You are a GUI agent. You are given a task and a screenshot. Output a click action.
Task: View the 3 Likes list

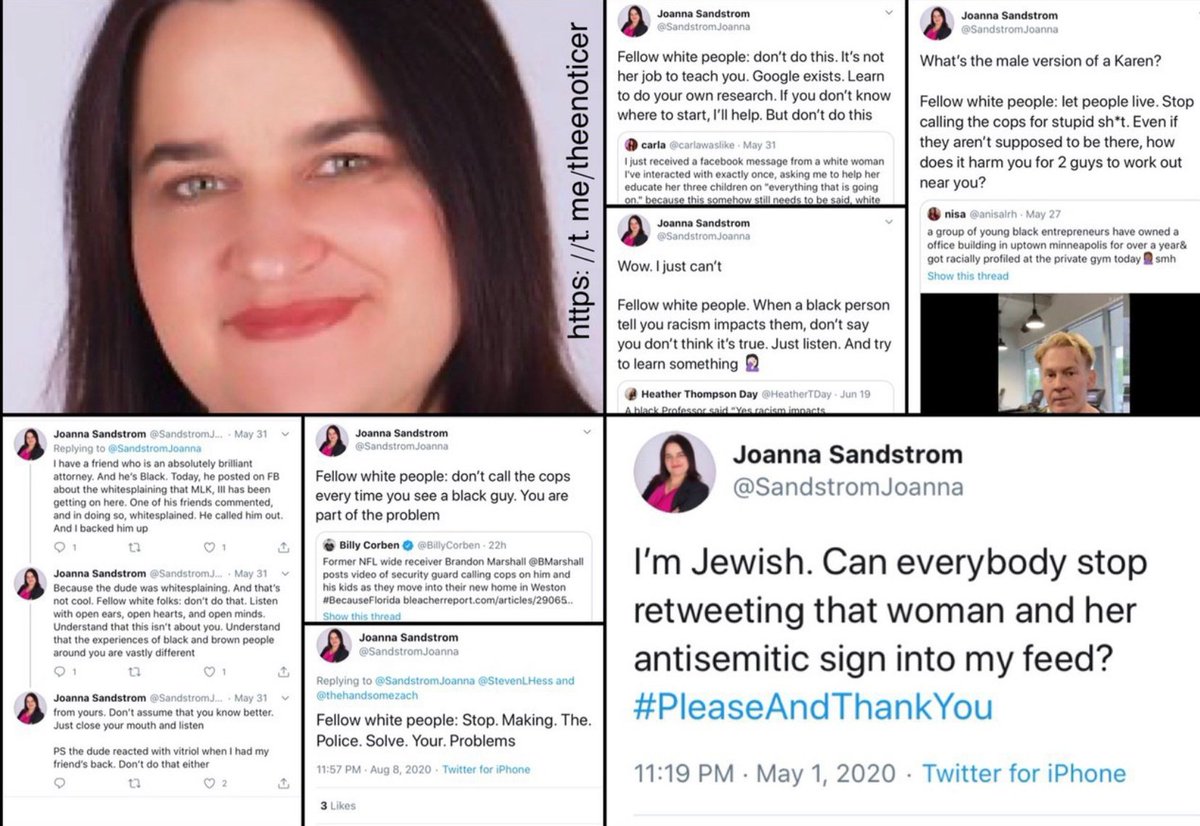pyautogui.click(x=337, y=805)
